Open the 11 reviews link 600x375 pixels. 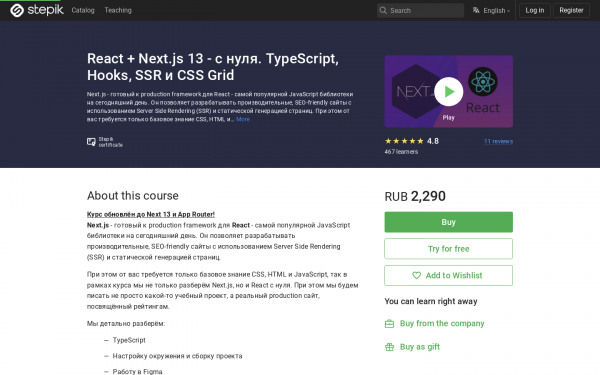(x=498, y=141)
